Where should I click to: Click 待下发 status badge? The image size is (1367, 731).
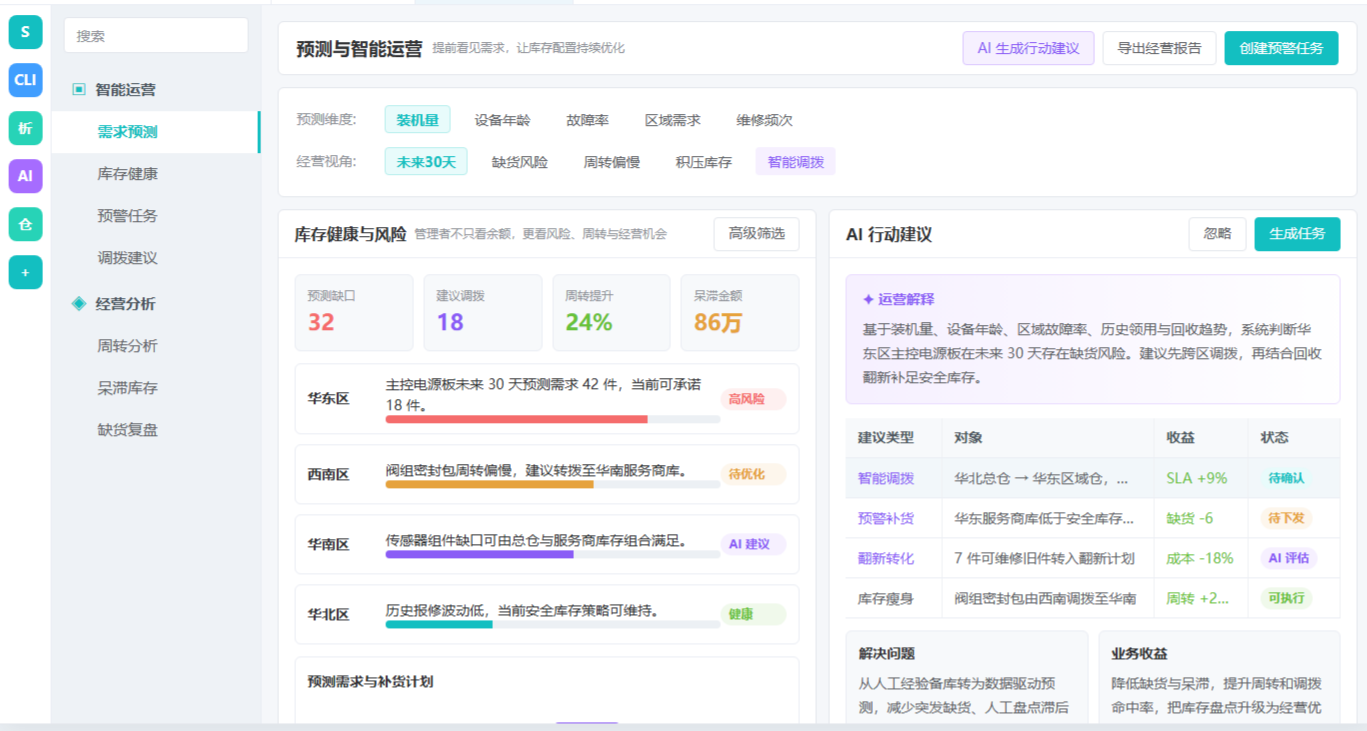click(1286, 518)
